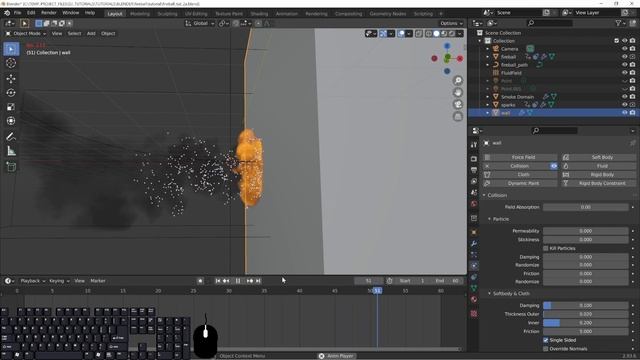Screen dimensions: 640x360
Task: Switch perspective/orthographic grid icon in viewport
Action: 458,117
